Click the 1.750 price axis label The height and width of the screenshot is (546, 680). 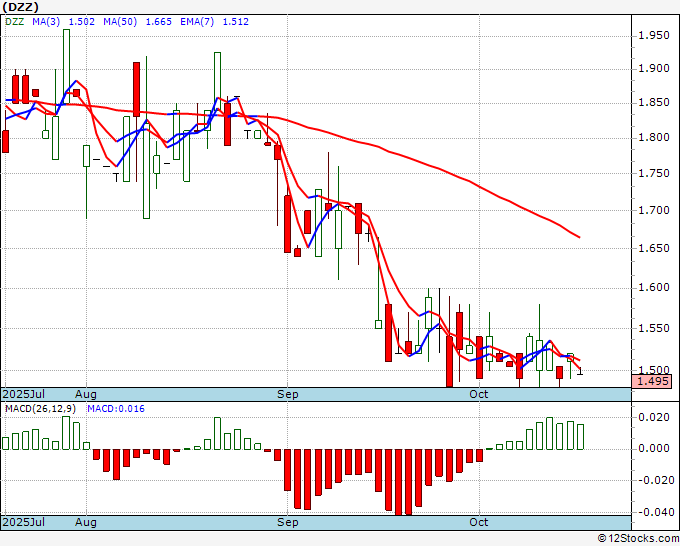(x=654, y=173)
